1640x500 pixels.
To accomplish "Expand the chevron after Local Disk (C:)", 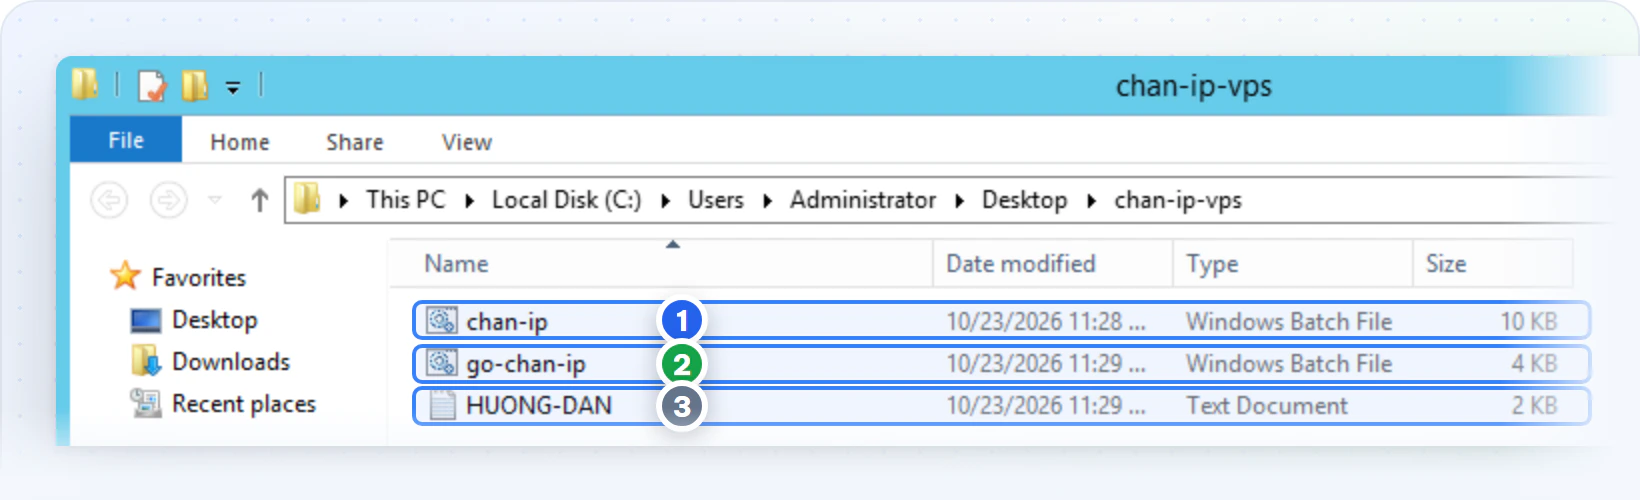I will pos(665,200).
